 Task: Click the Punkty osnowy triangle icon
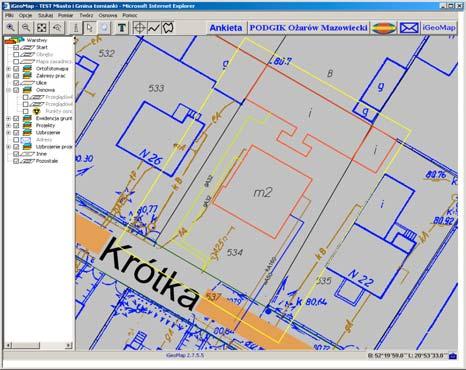36,111
